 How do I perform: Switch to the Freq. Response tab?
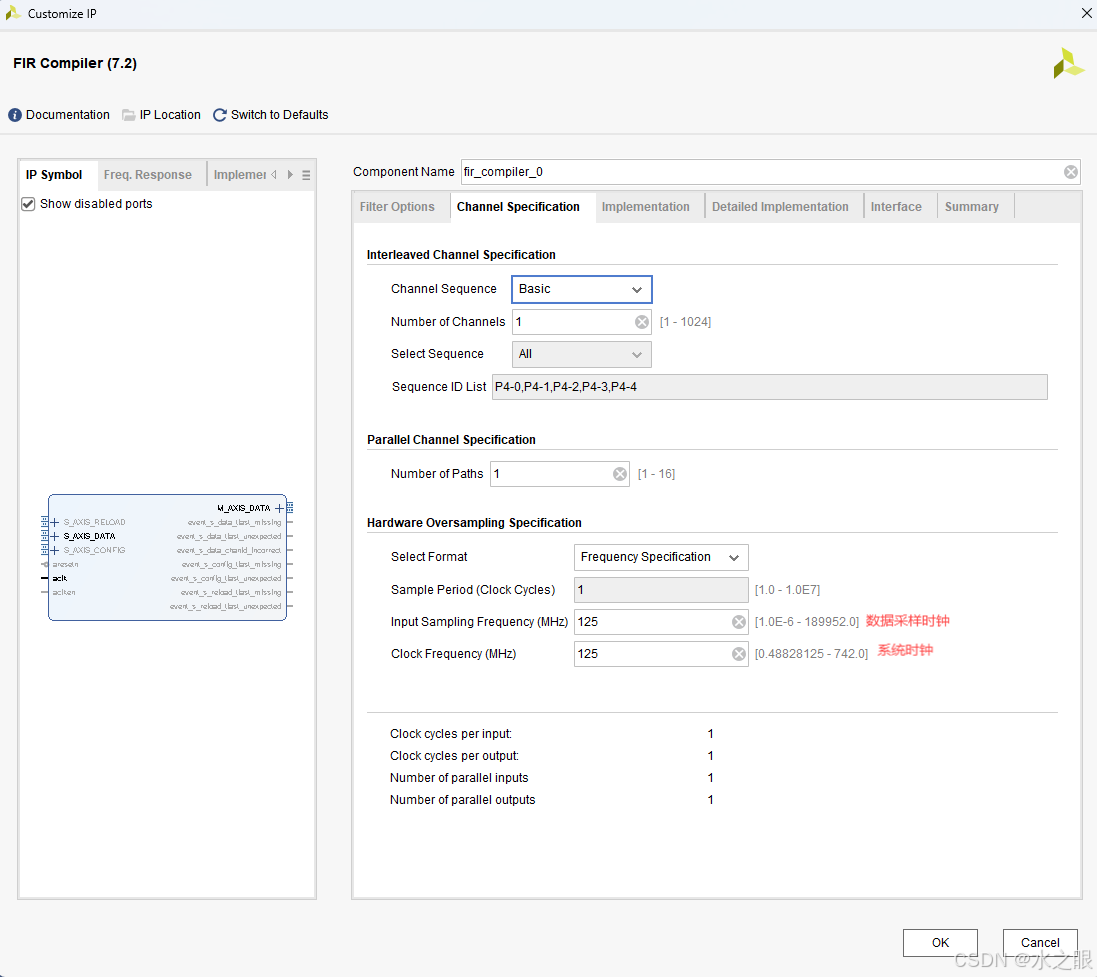click(148, 175)
